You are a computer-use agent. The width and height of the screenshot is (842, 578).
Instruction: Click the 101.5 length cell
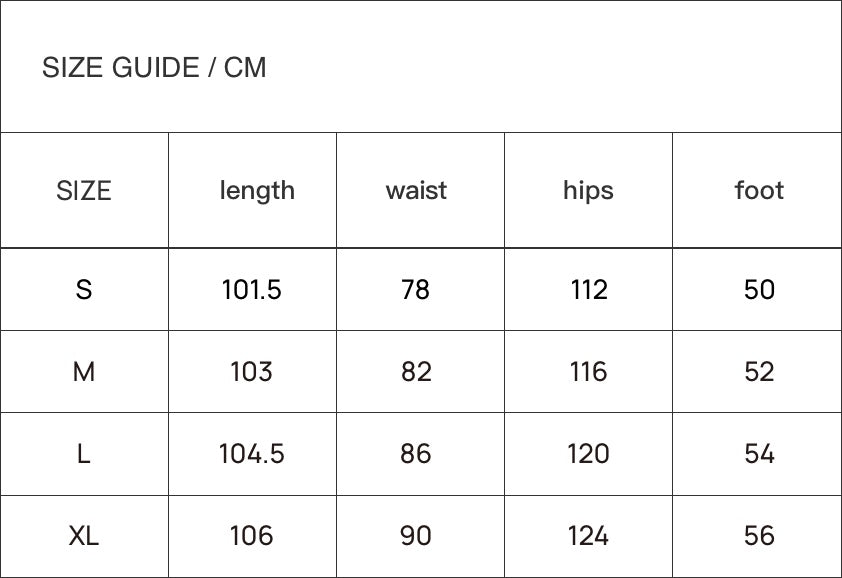tap(252, 290)
